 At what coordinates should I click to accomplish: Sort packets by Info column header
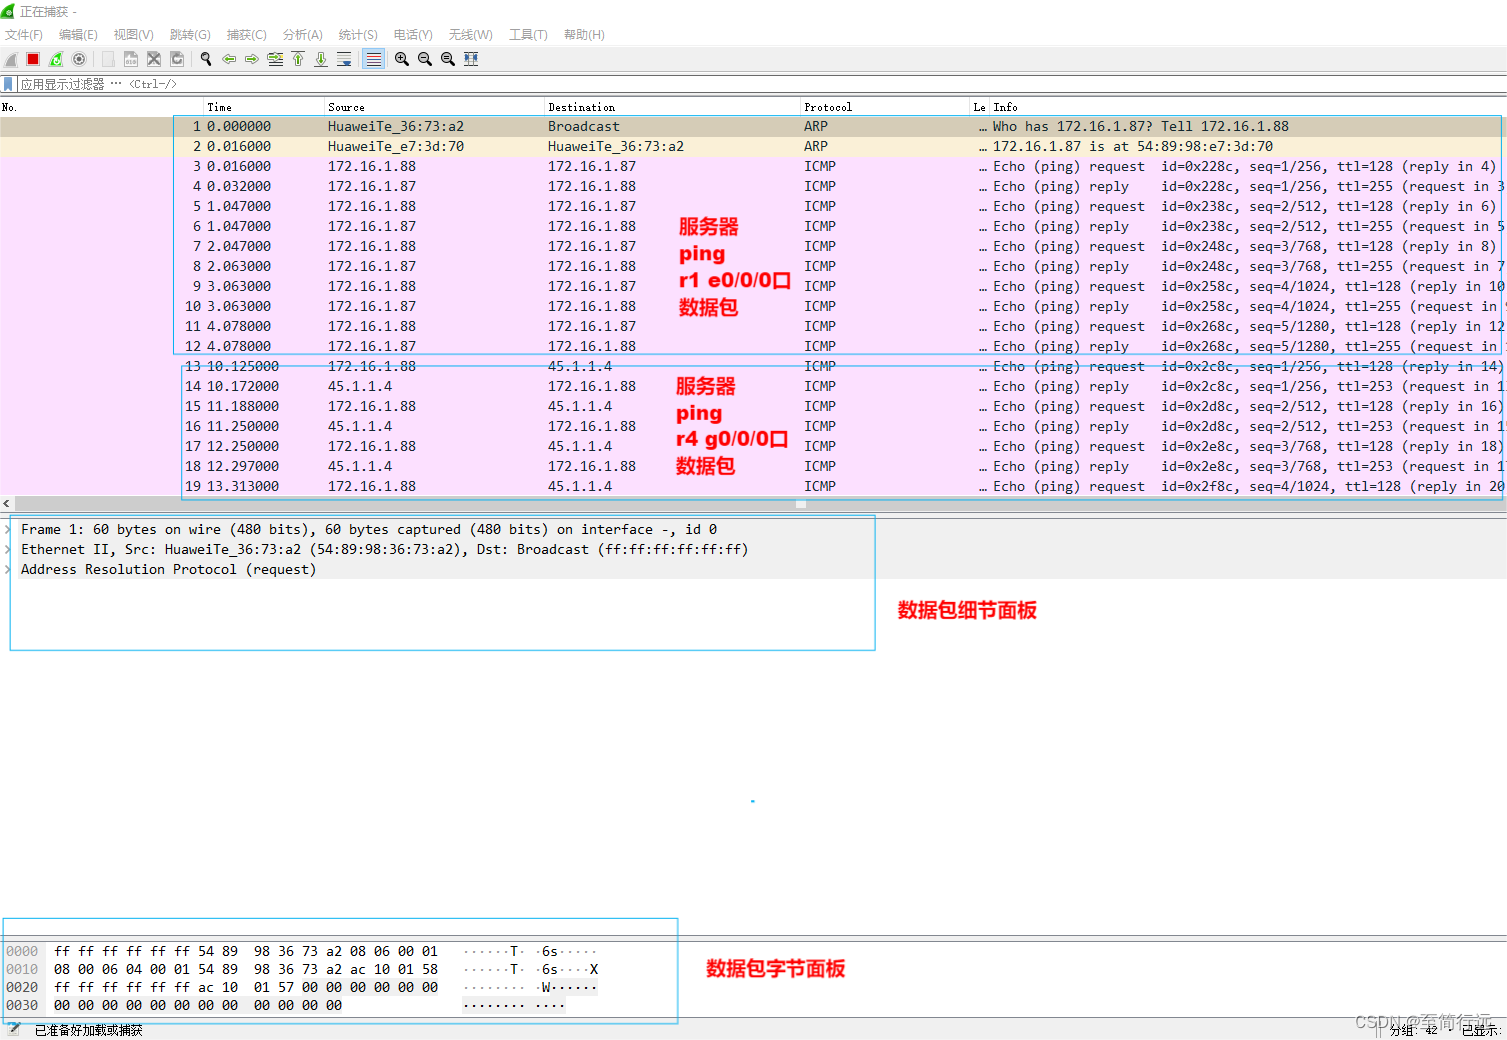[1249, 107]
